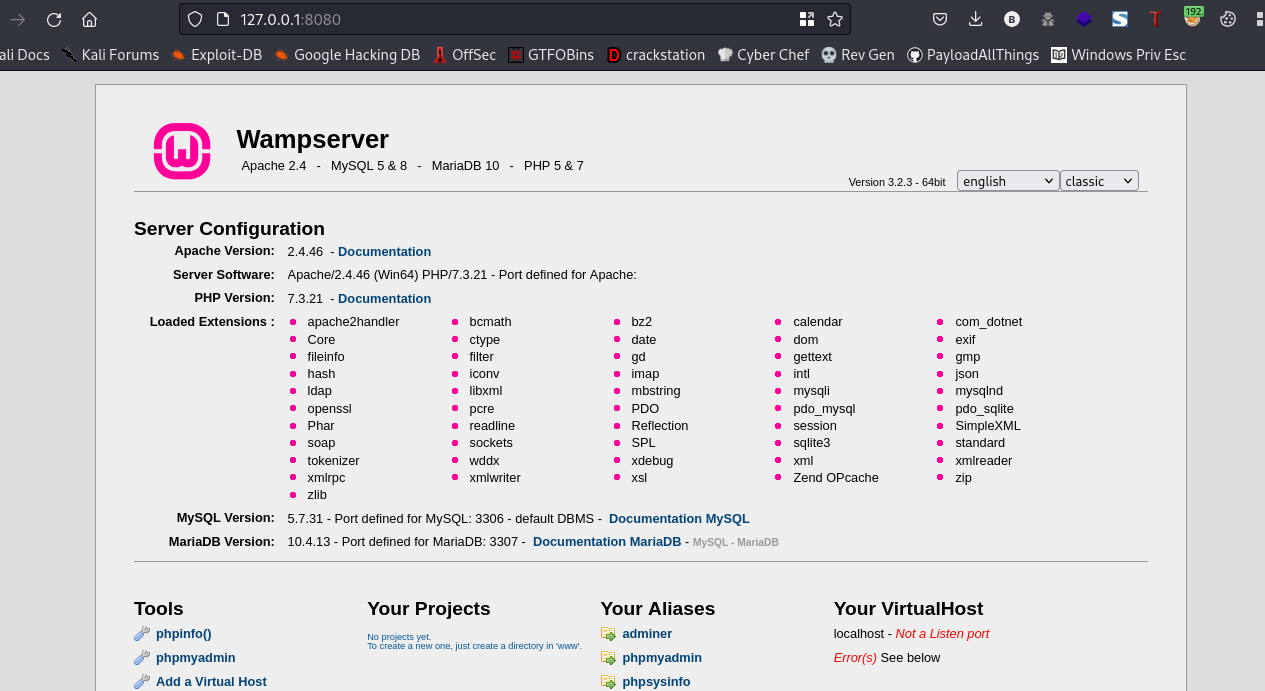Open the Kali Forums bookmark
The height and width of the screenshot is (691, 1265).
click(110, 55)
